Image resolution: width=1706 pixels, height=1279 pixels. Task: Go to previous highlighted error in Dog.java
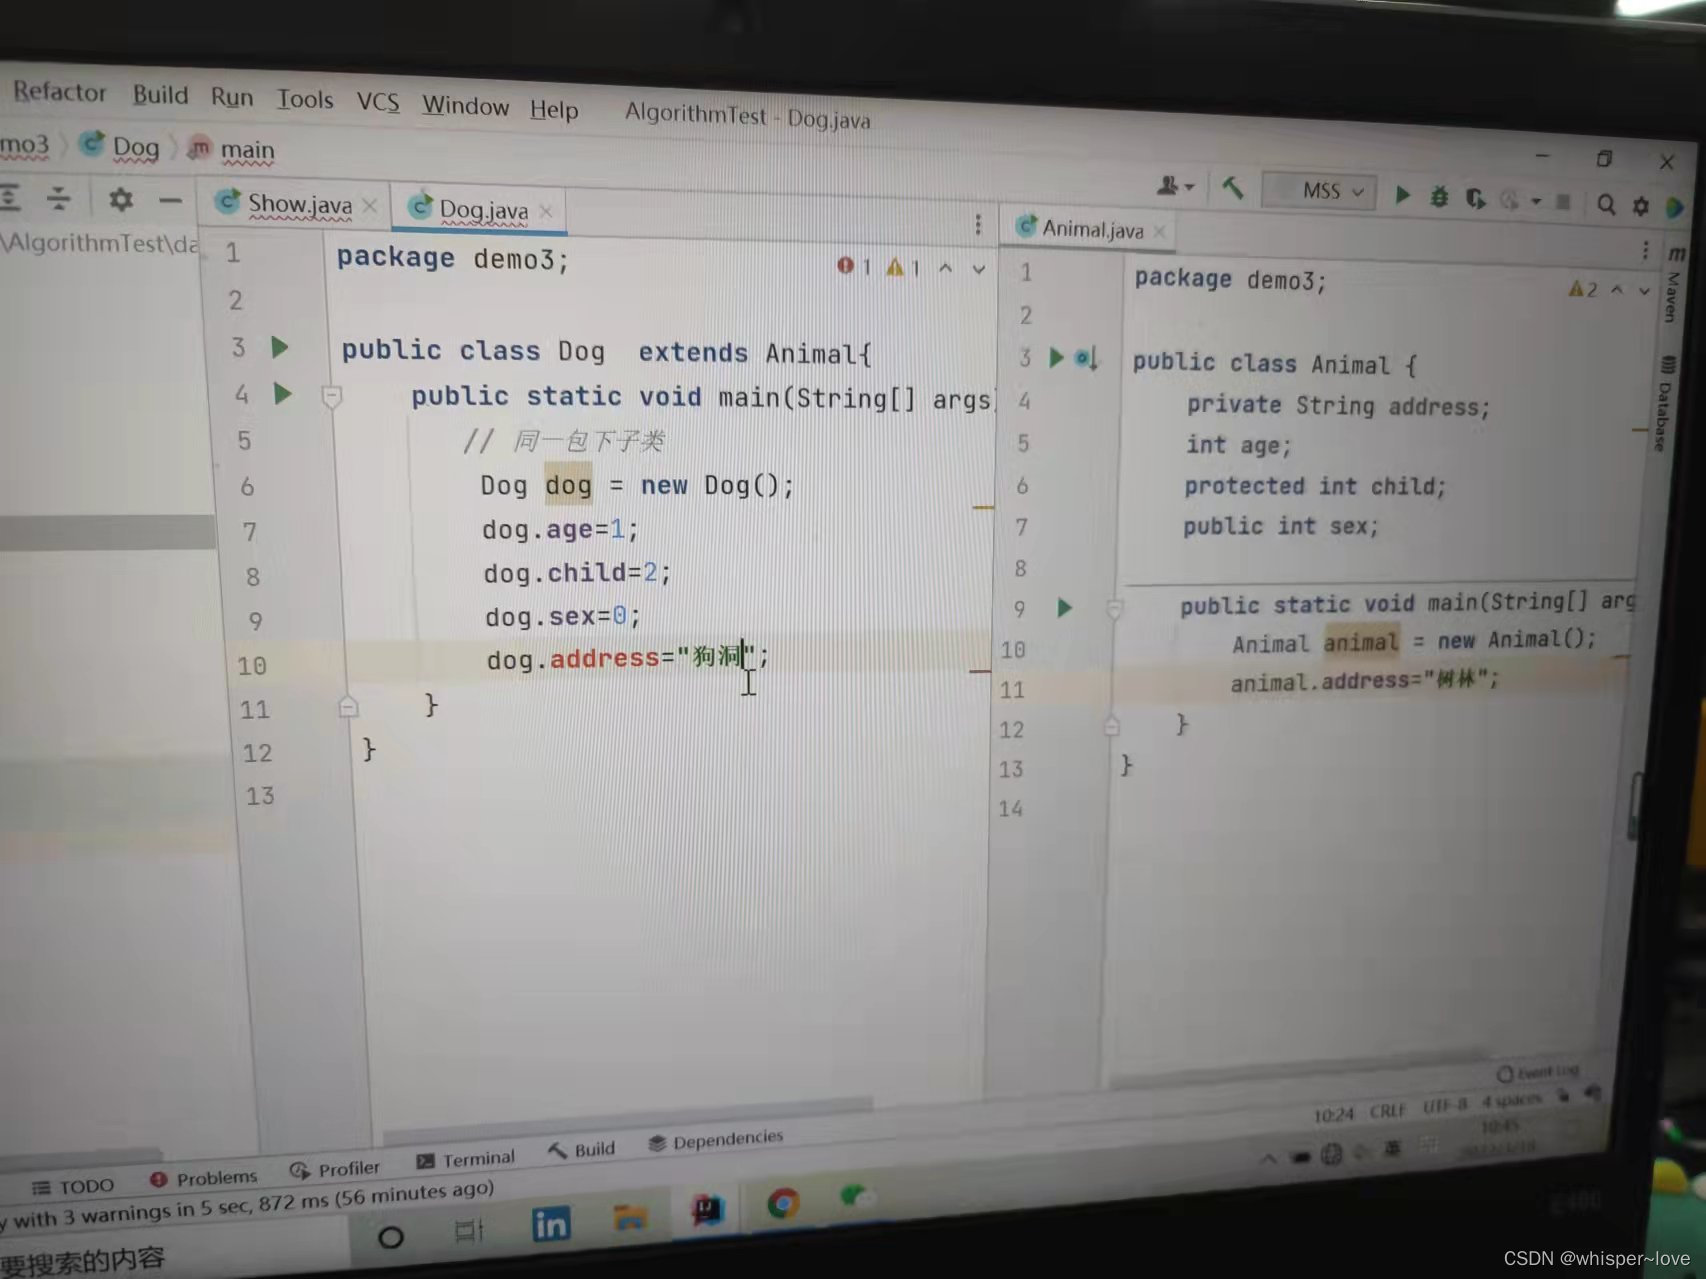(946, 268)
